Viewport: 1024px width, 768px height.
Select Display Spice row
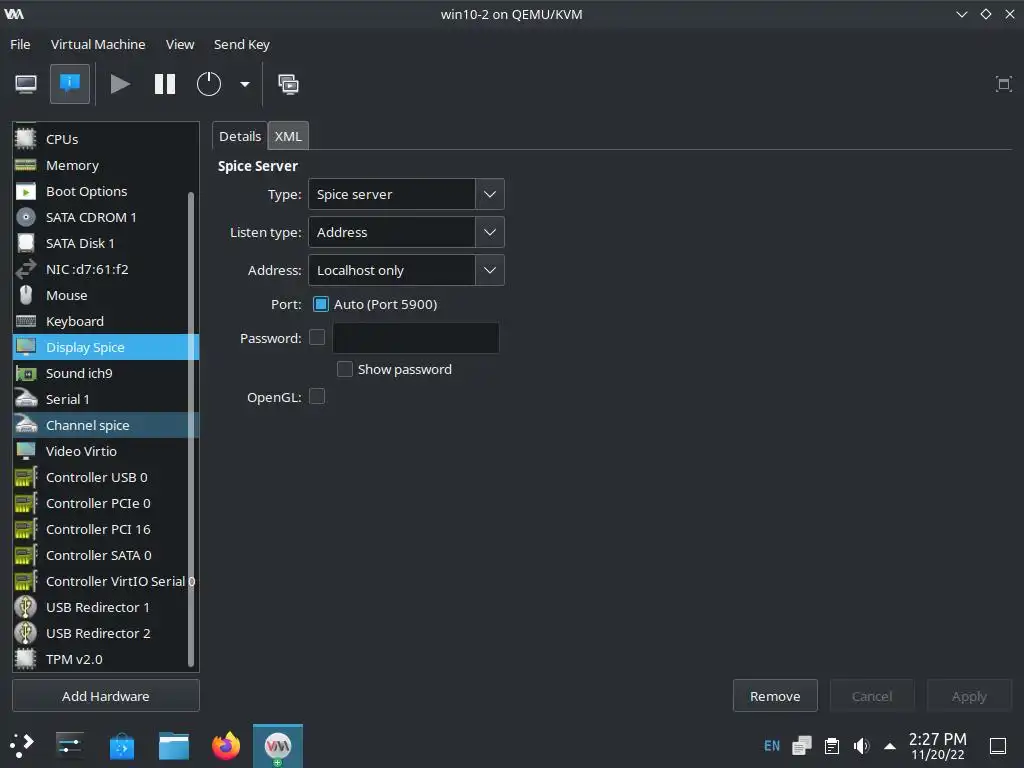click(x=106, y=347)
